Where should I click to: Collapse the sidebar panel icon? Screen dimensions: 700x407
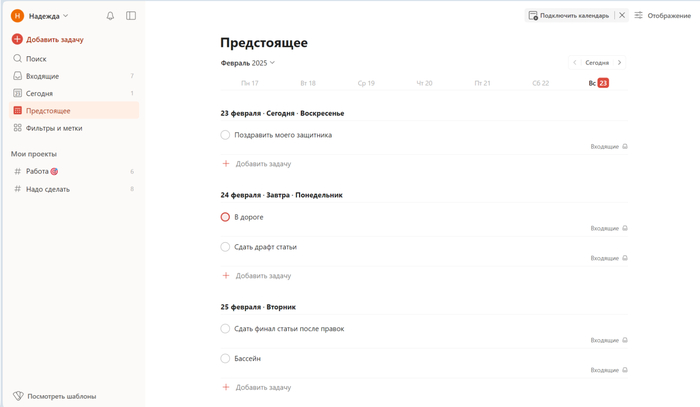[x=131, y=16]
